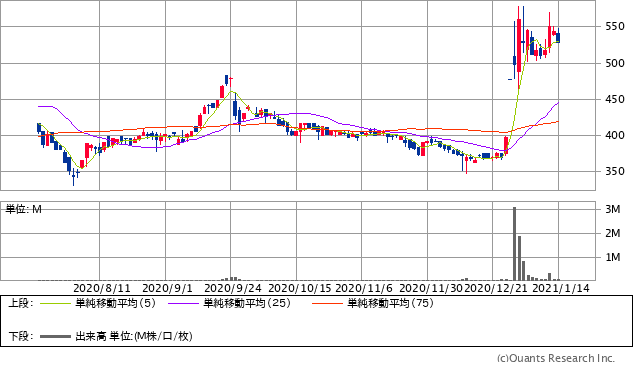Viewport: 633px width, 371px height.
Task: Click the 2M volume axis label
Action: coord(613,233)
